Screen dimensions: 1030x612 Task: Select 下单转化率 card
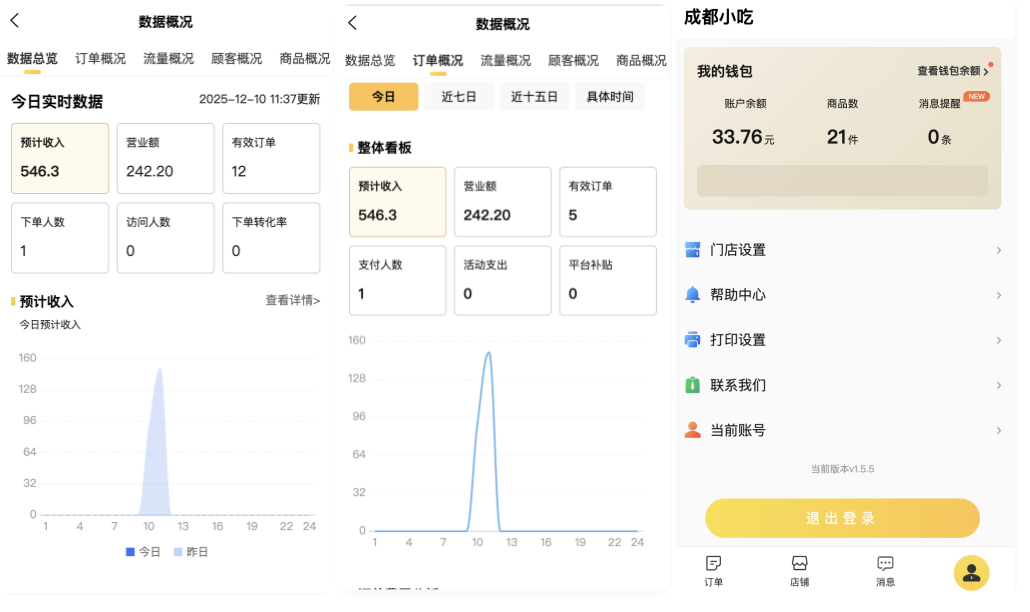click(x=271, y=238)
